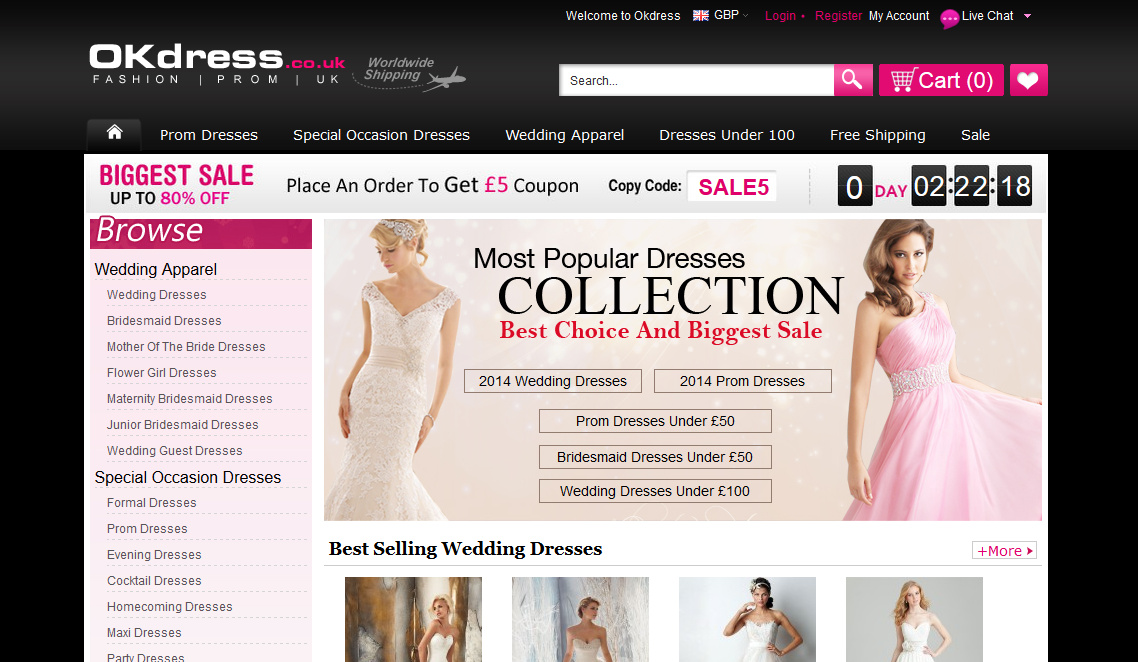Click the Welcome to Okdress text
Image resolution: width=1138 pixels, height=662 pixels.
pos(623,16)
